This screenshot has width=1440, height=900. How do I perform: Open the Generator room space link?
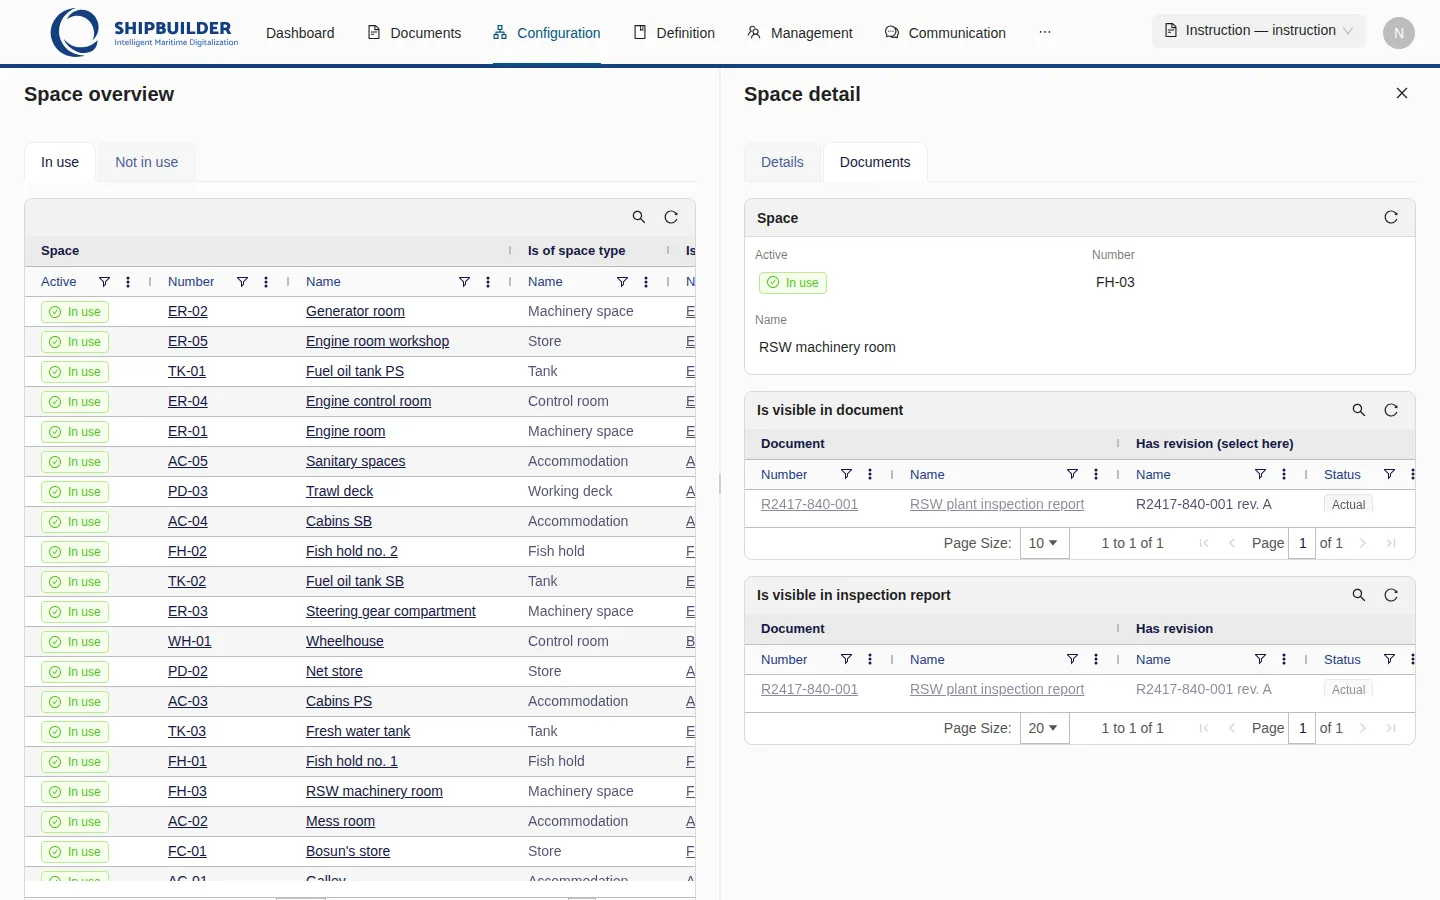(x=355, y=311)
